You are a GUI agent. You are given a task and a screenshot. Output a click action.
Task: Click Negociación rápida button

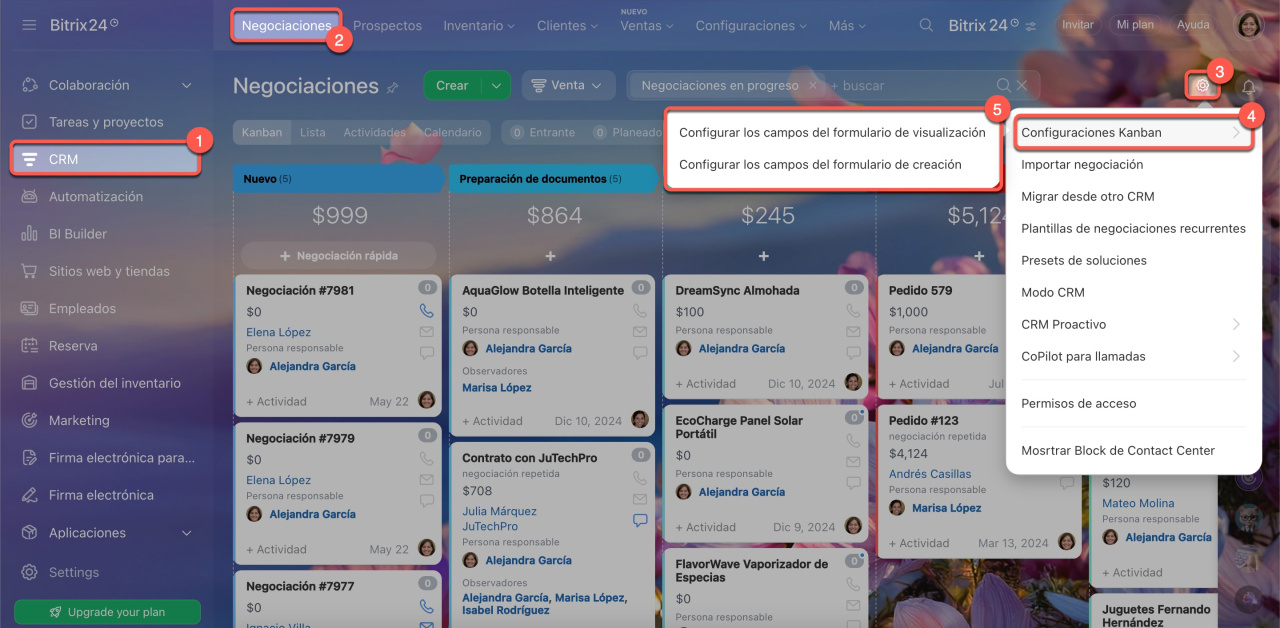[x=339, y=256]
